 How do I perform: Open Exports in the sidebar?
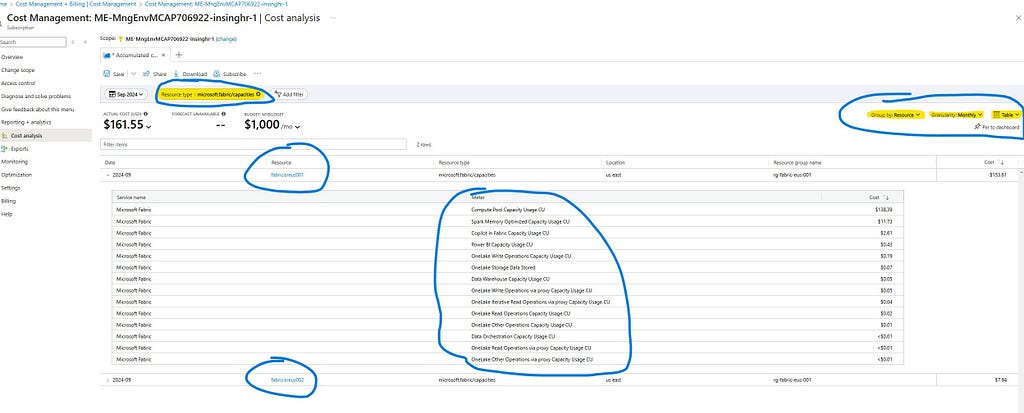pyautogui.click(x=19, y=148)
